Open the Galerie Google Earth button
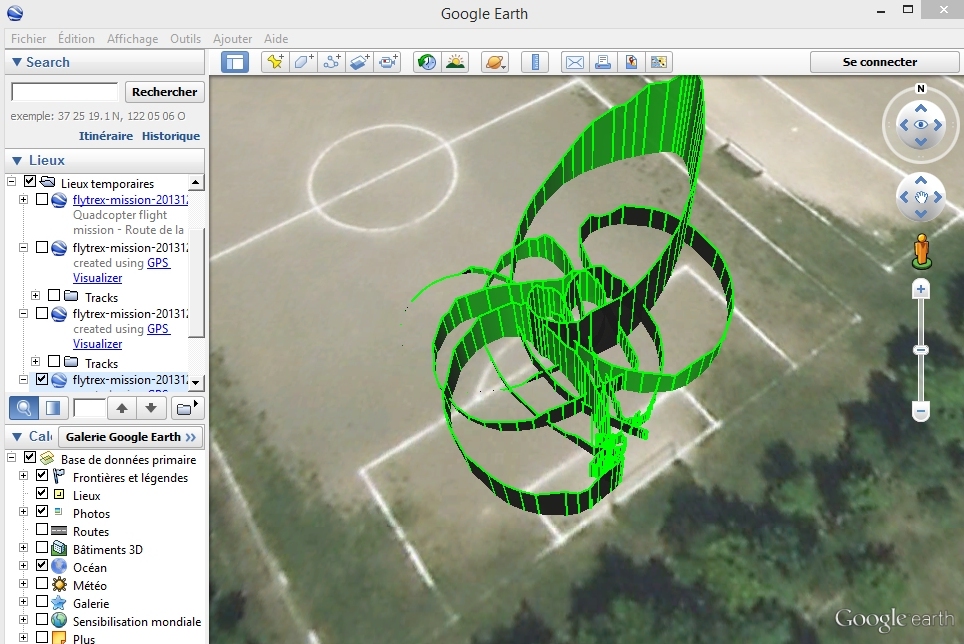The width and height of the screenshot is (964, 644). coord(130,437)
